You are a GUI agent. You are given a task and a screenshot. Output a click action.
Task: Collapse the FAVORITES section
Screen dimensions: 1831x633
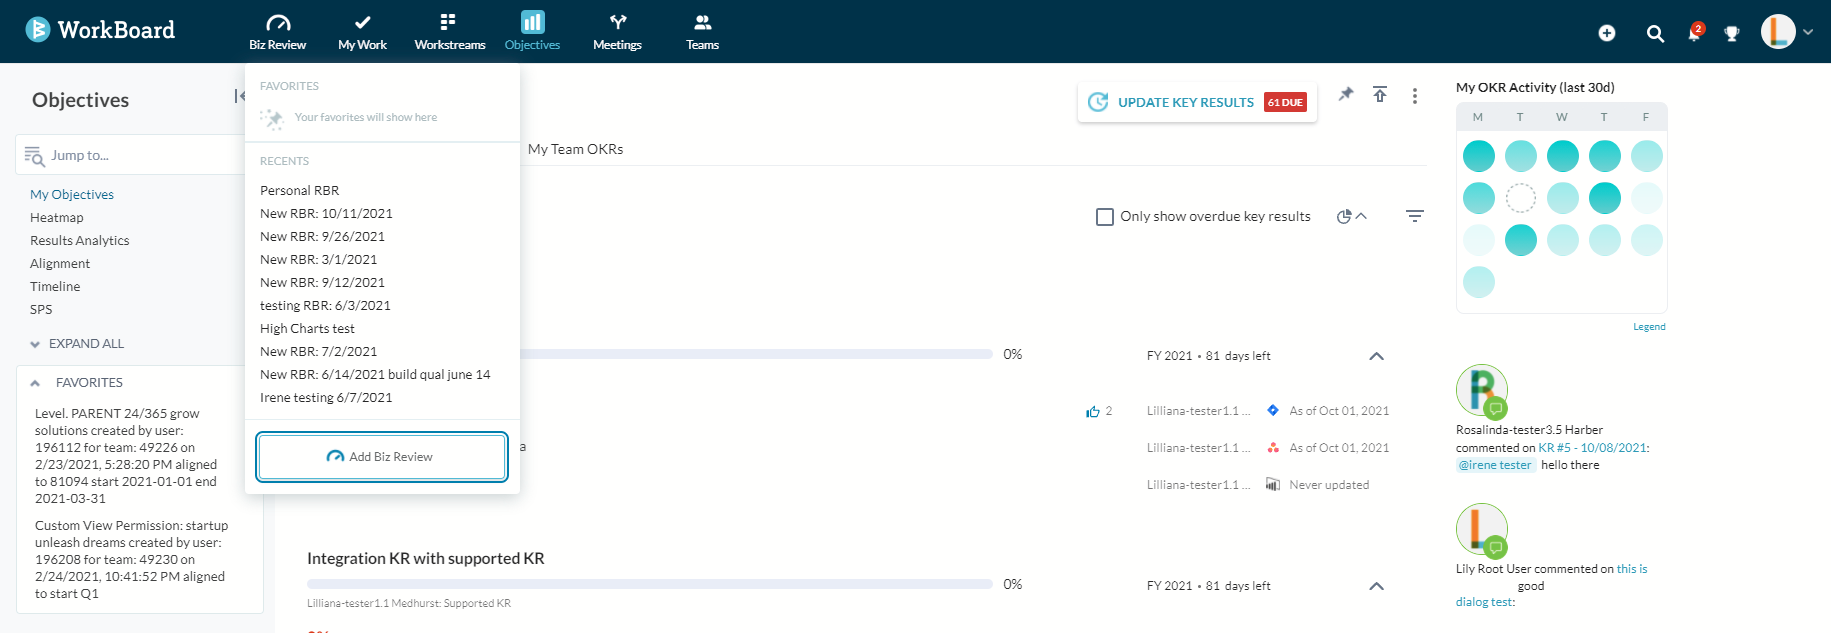coord(35,383)
